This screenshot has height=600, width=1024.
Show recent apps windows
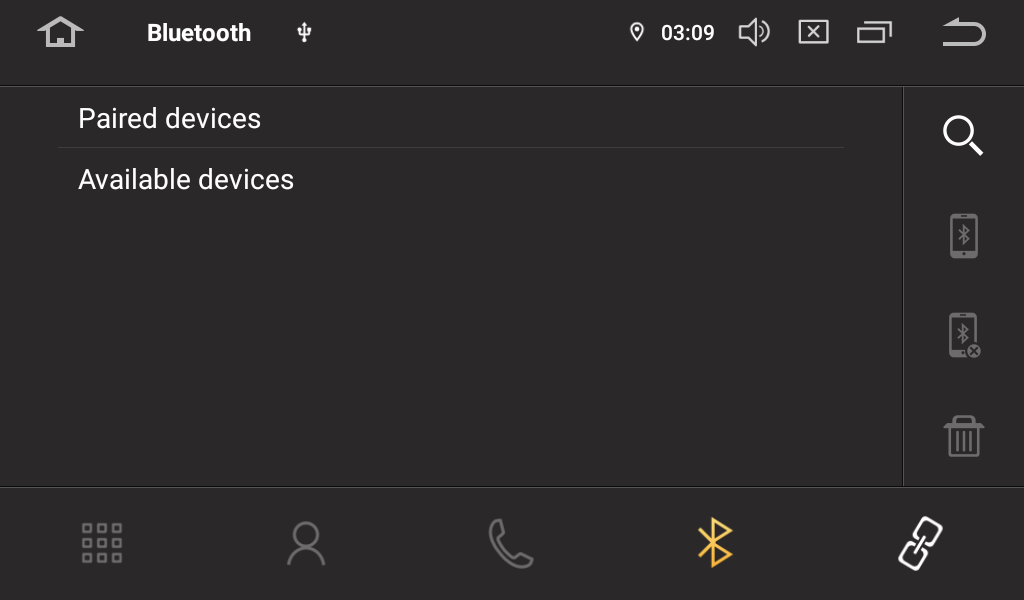click(x=873, y=33)
